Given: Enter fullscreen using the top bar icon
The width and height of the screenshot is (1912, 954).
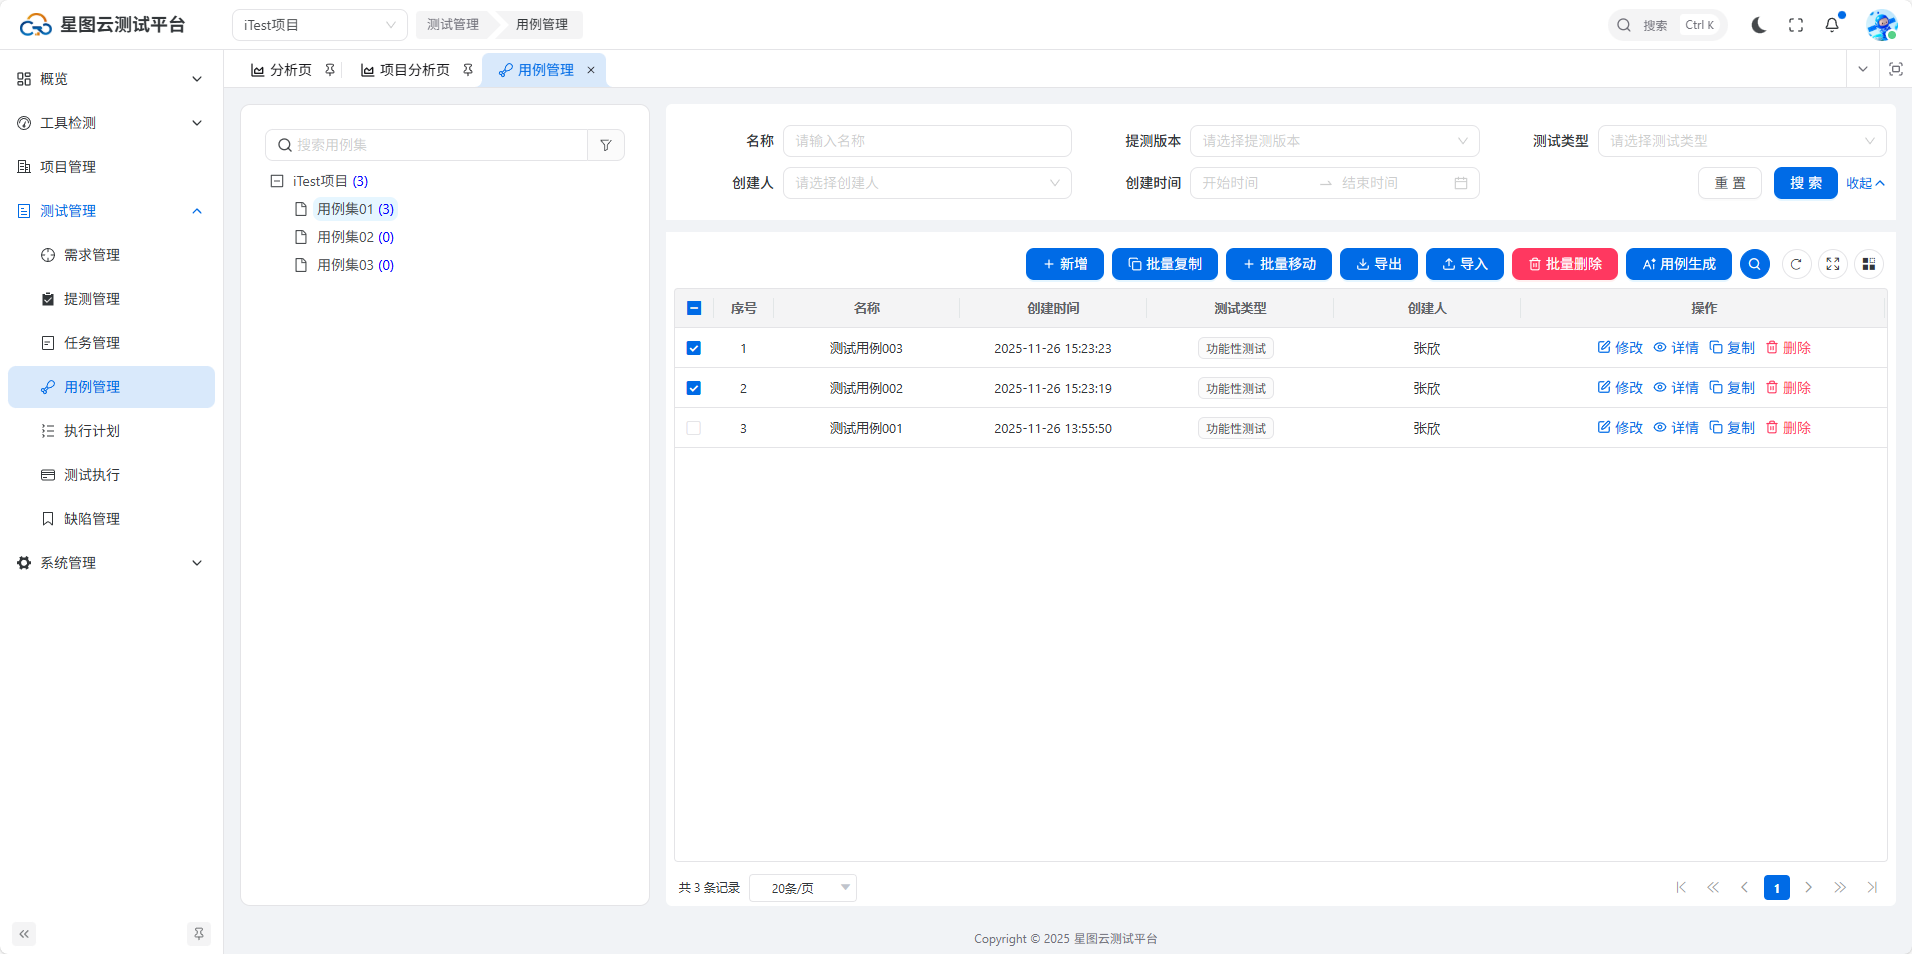Looking at the screenshot, I should point(1796,25).
